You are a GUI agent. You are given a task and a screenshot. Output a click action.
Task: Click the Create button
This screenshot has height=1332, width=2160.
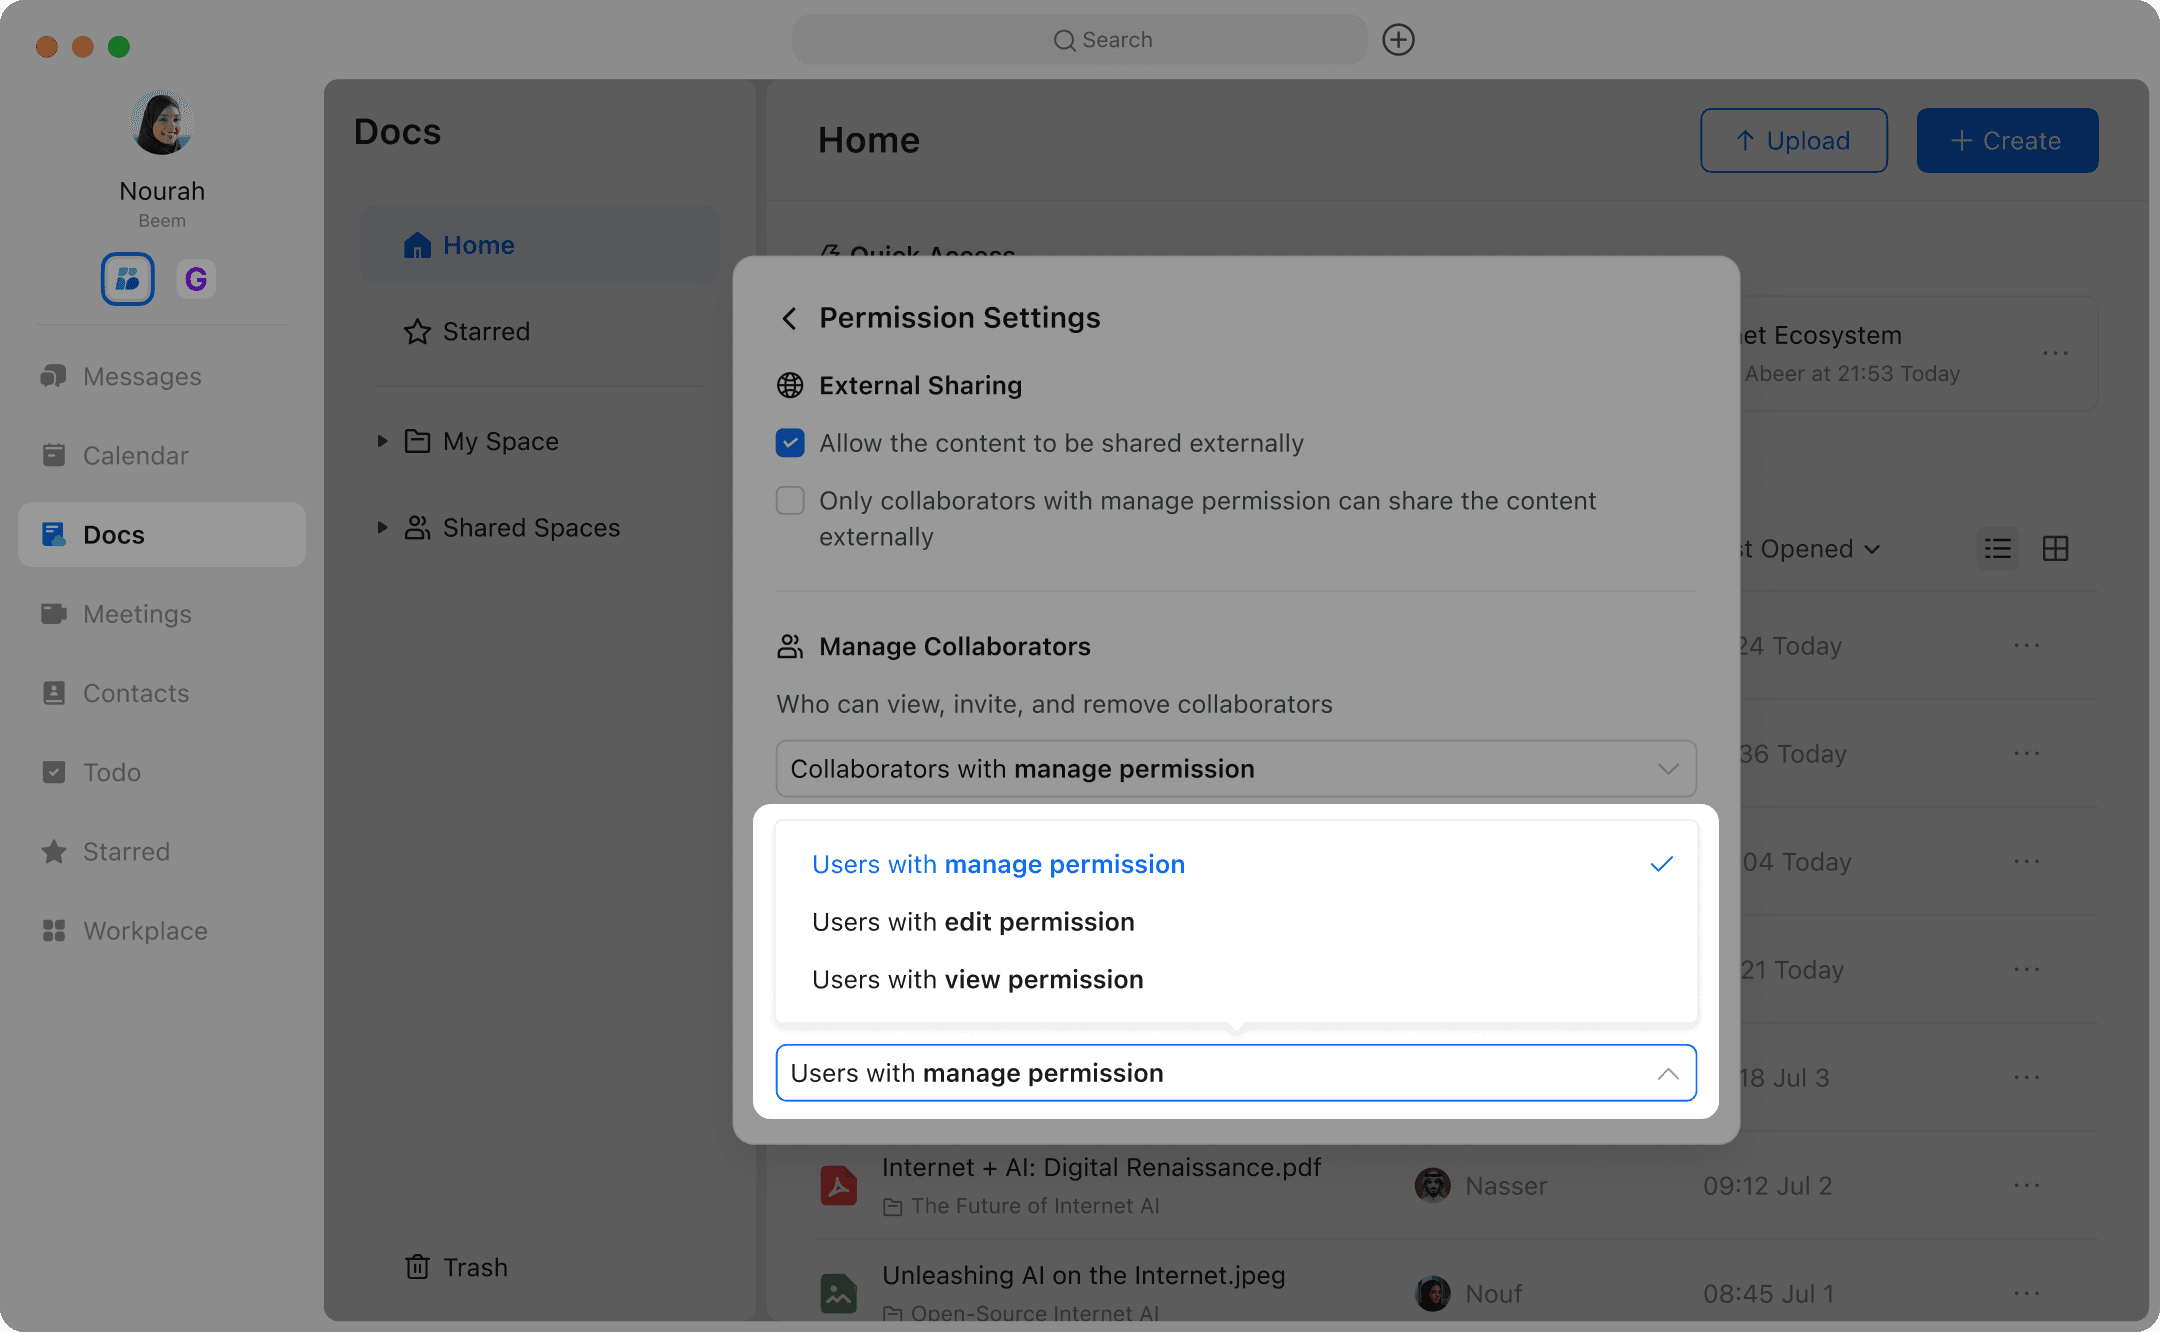coord(2007,141)
